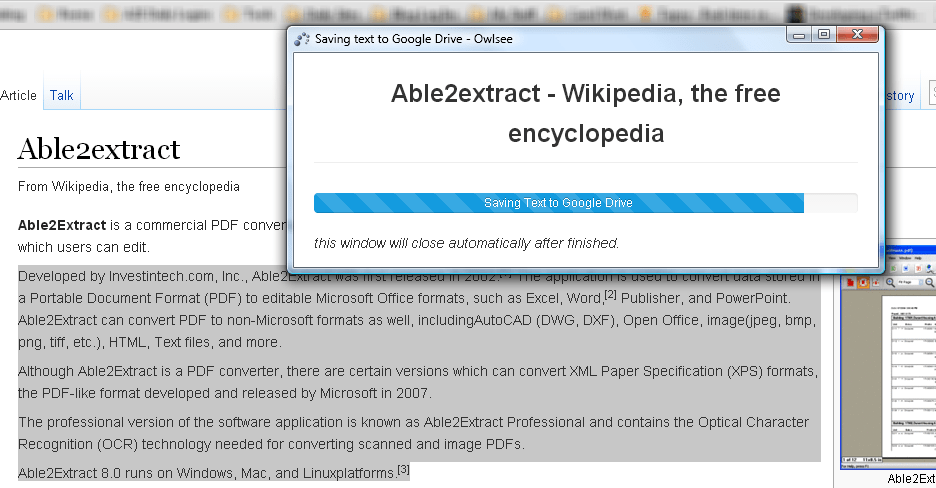Click the Able2extract page heading
Screen dimensions: 936x488
coord(99,149)
